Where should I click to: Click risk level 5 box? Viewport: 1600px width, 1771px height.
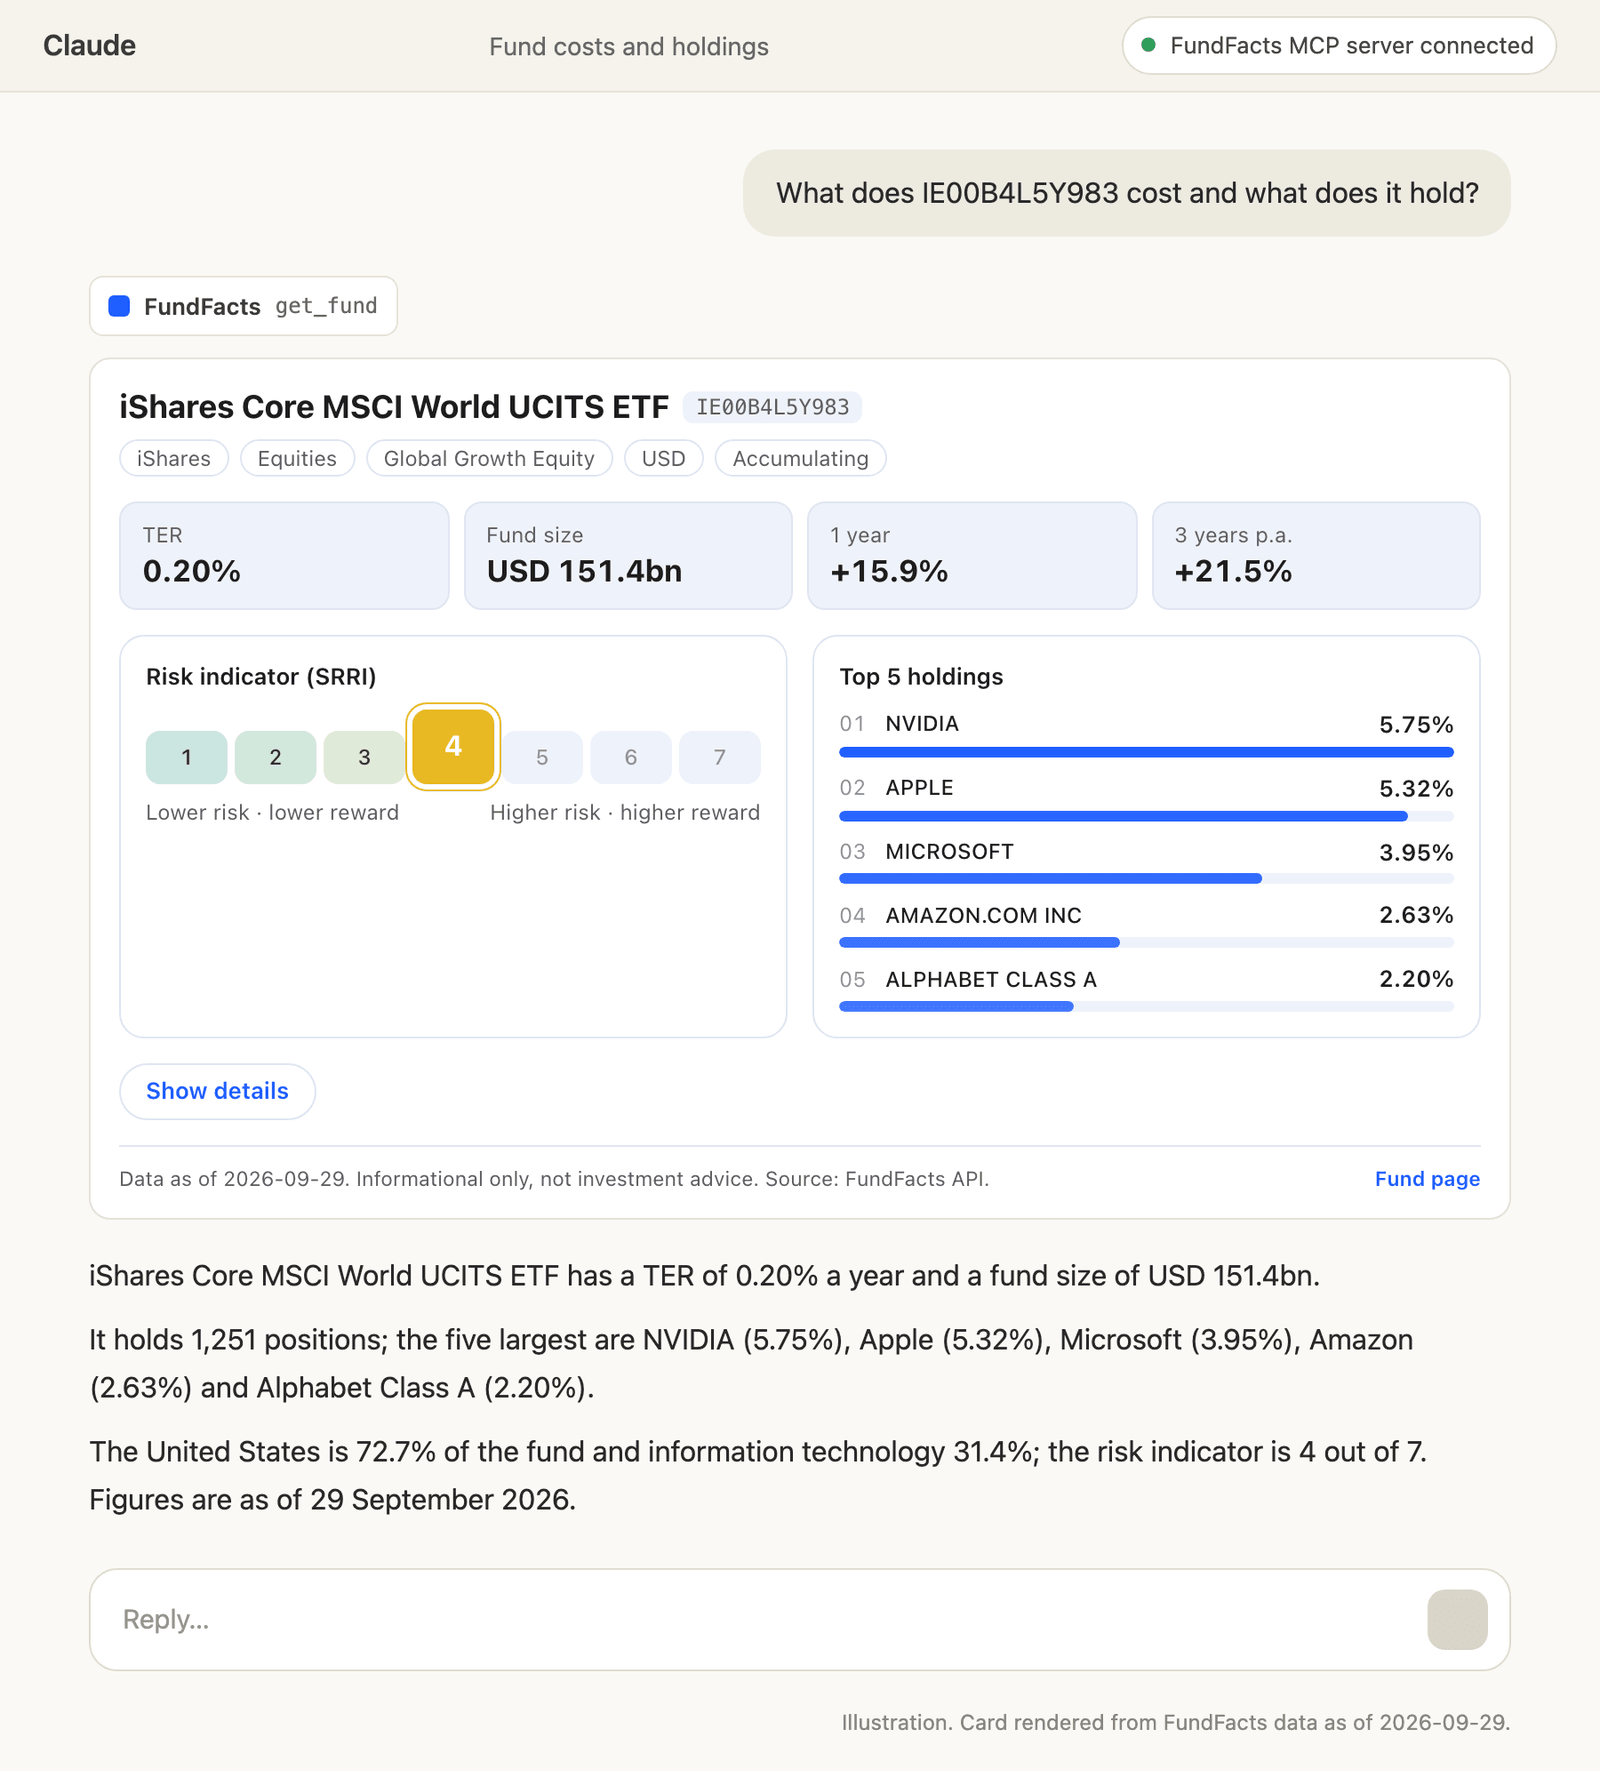coord(542,757)
